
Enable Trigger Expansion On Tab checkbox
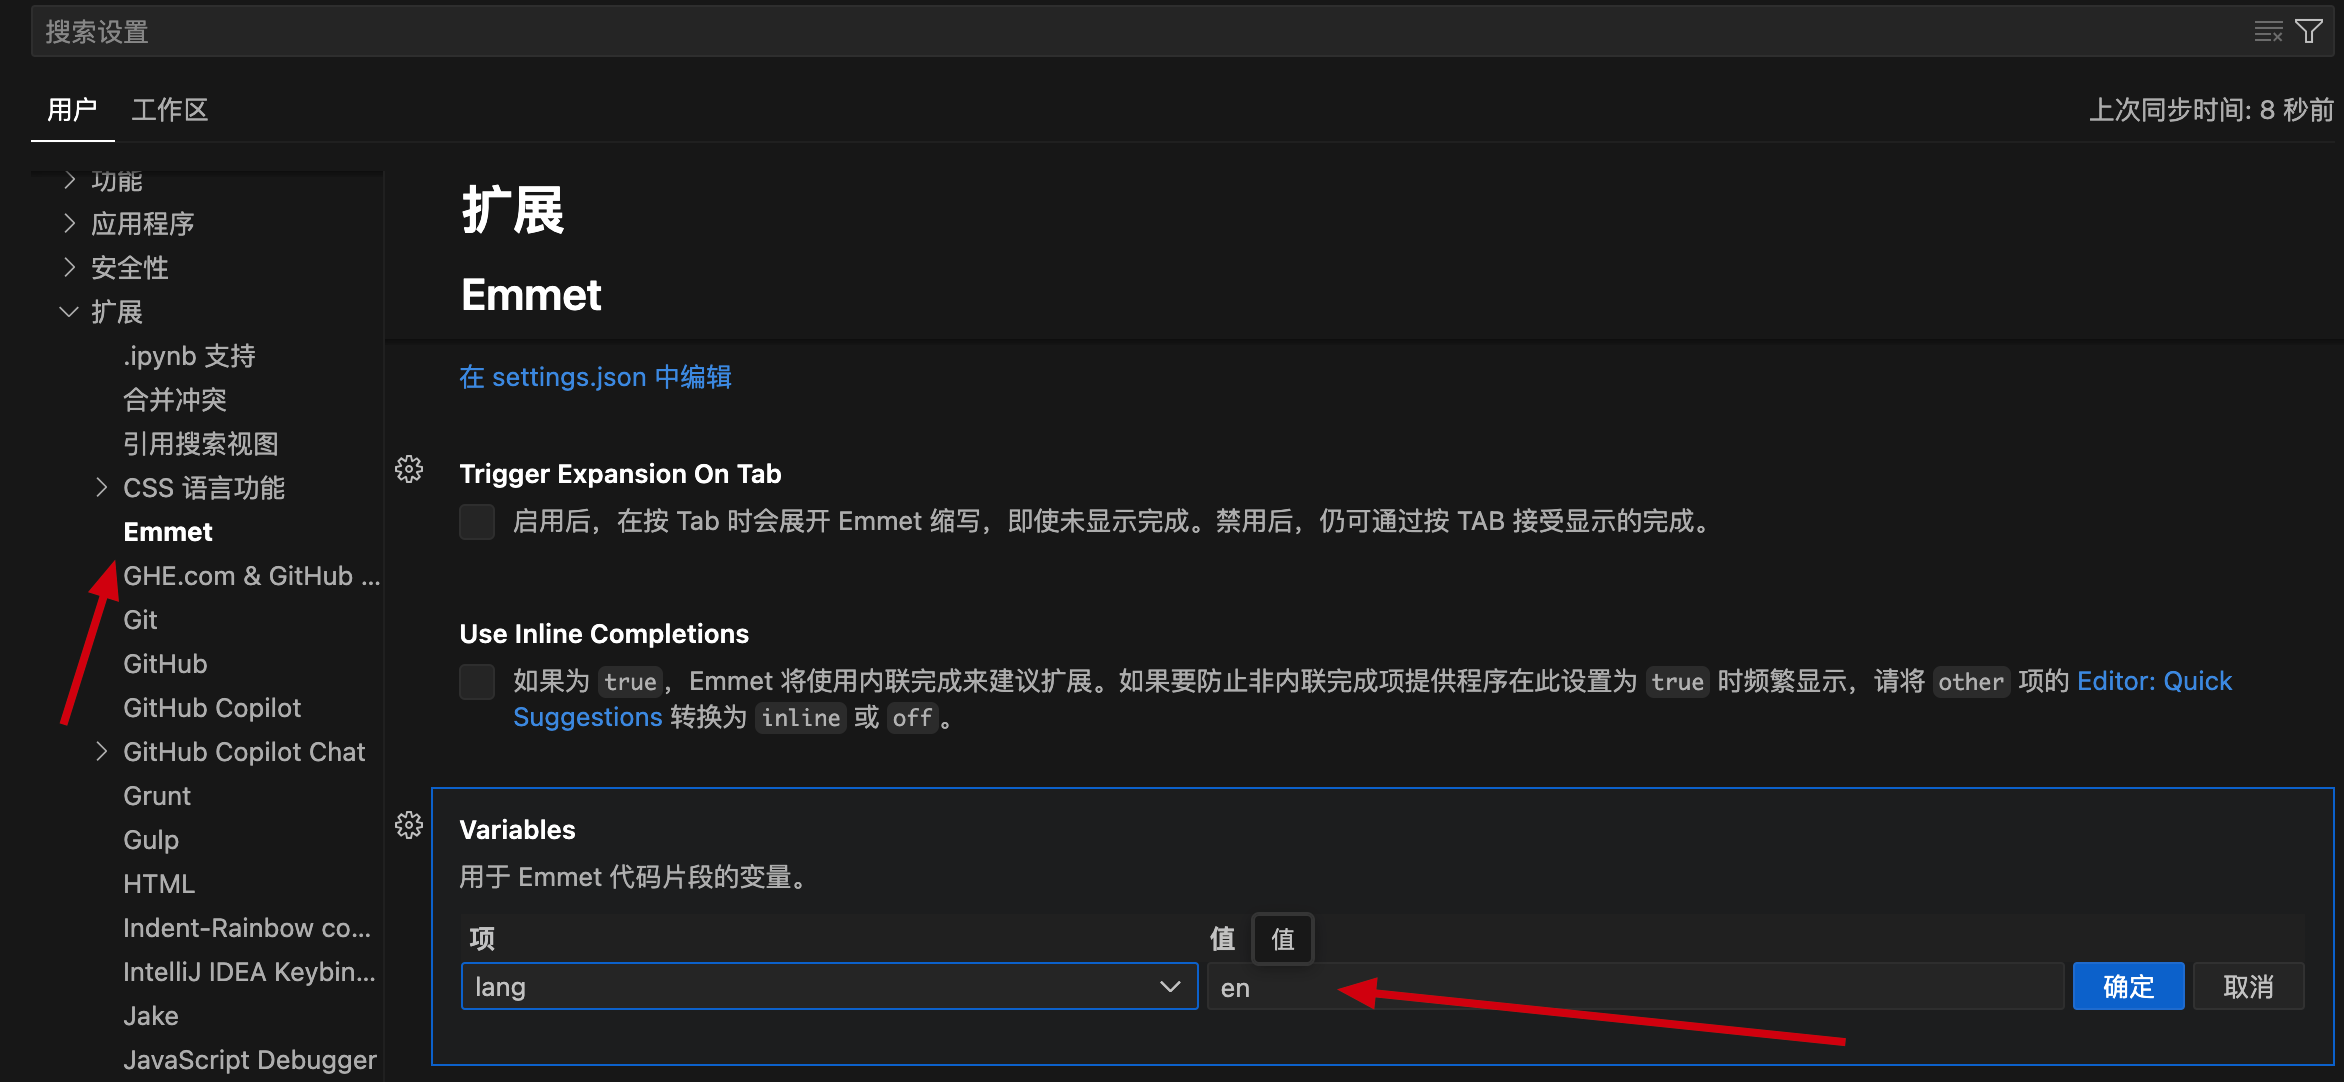tap(477, 521)
